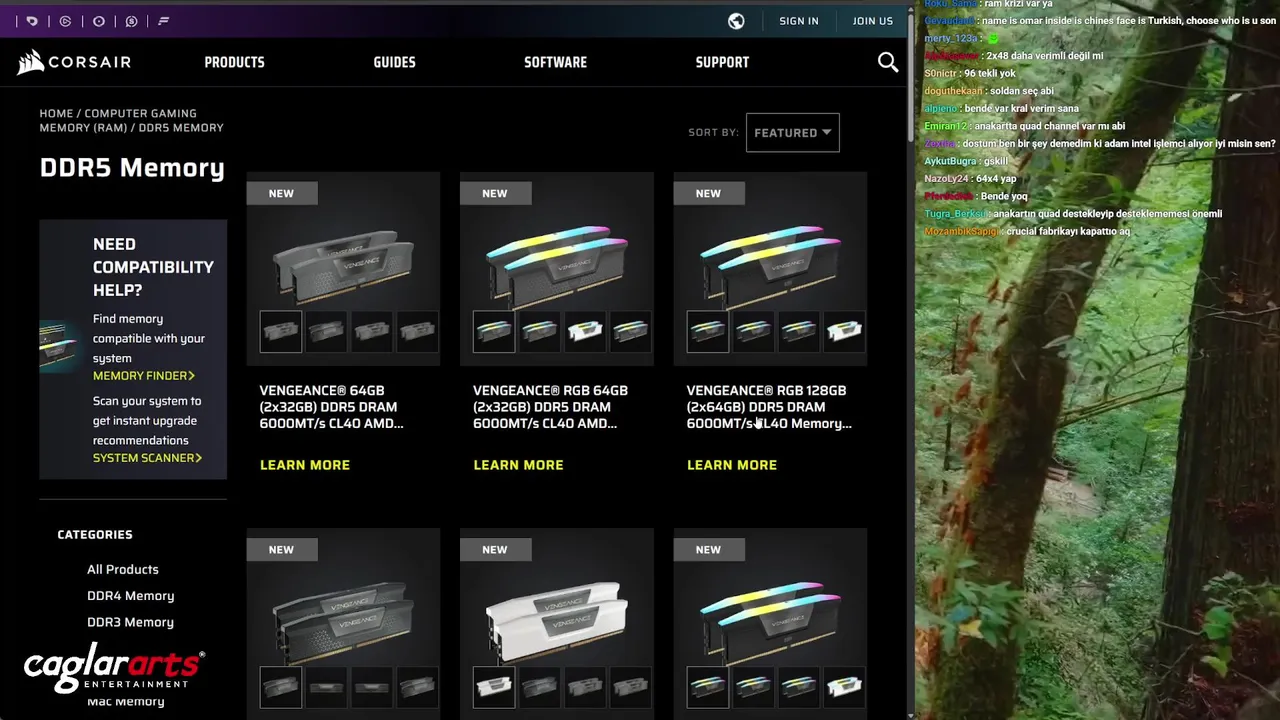
Task: Click chat message "2x48 daha verimli değil mi"
Action: pyautogui.click(x=1043, y=56)
